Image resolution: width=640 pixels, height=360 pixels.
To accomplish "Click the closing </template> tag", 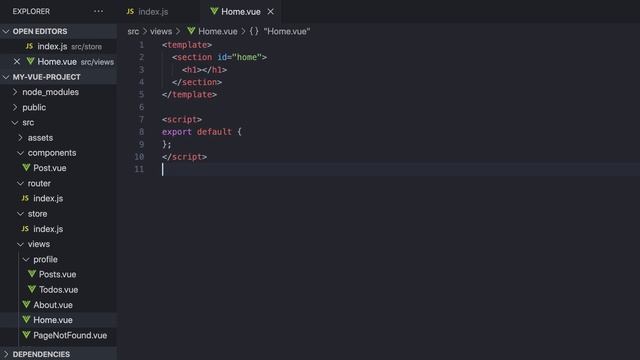I will pyautogui.click(x=189, y=95).
